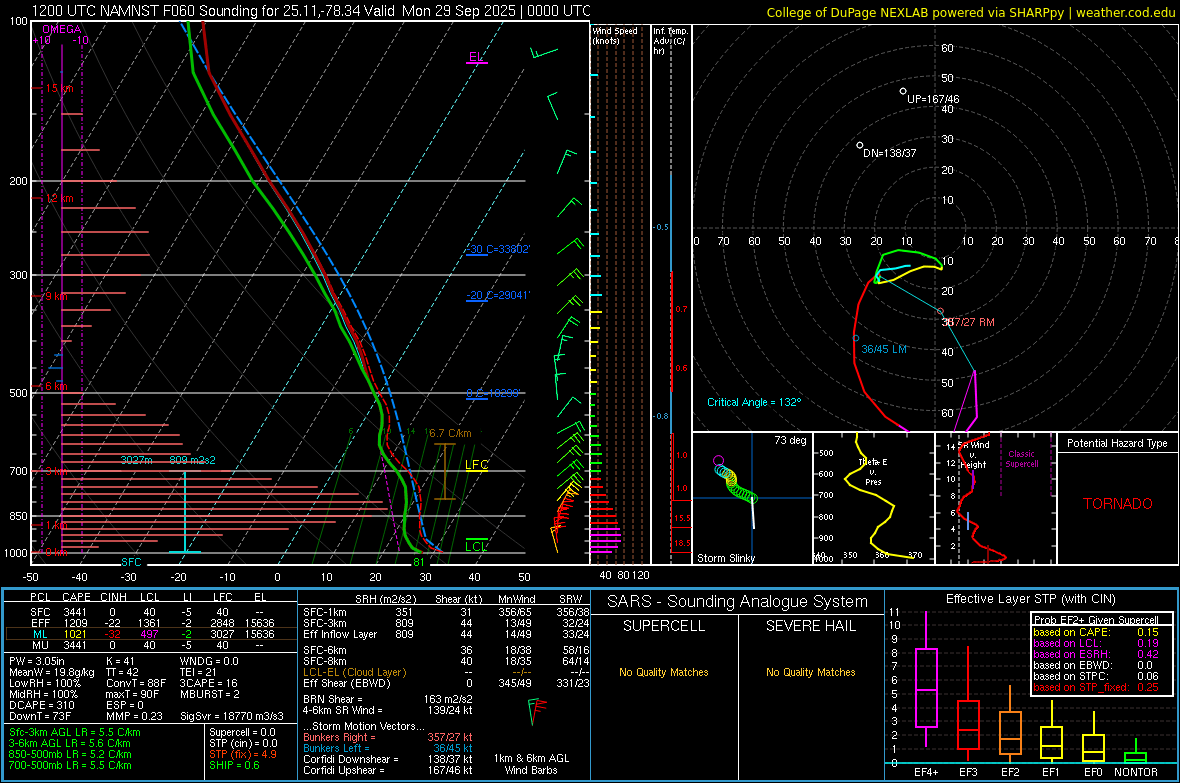The width and height of the screenshot is (1180, 783).
Task: Click the Effective Layer STP (with CIN) title
Action: [x=1030, y=599]
